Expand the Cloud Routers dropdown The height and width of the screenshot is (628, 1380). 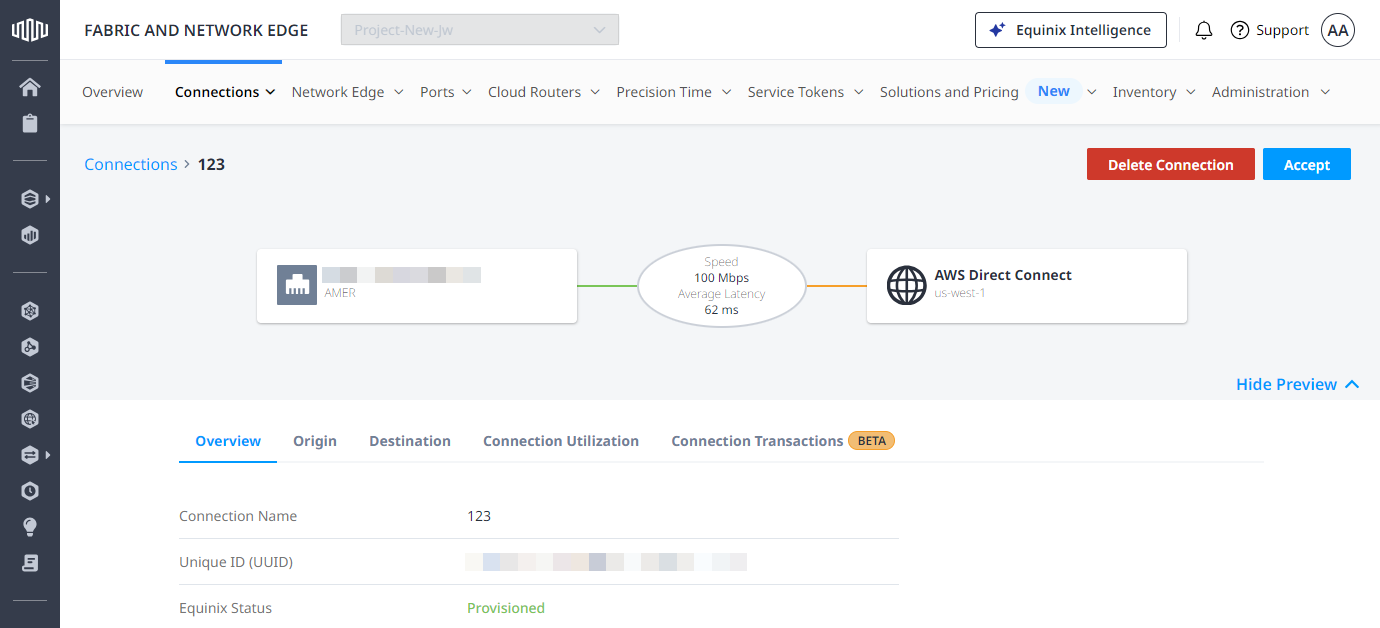point(595,92)
